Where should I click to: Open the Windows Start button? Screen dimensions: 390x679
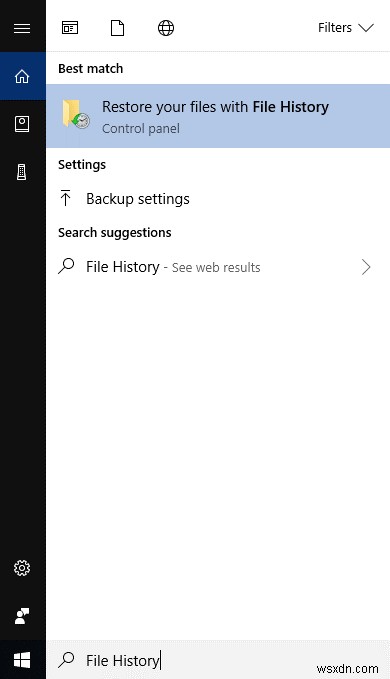pyautogui.click(x=22, y=660)
